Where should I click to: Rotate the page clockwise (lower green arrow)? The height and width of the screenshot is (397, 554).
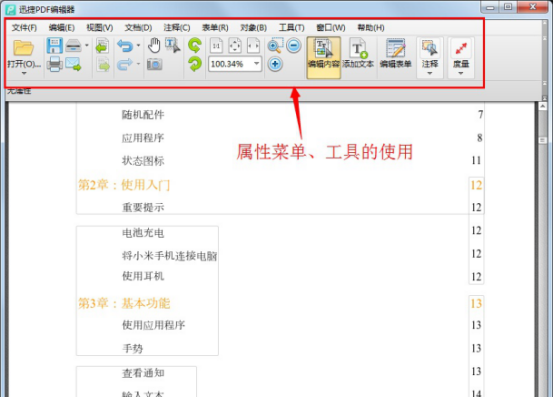click(x=195, y=64)
